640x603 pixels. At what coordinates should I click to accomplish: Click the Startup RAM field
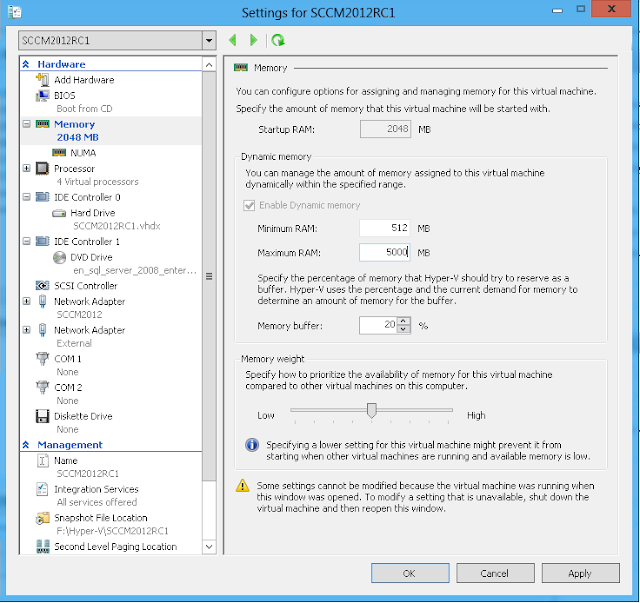pyautogui.click(x=385, y=129)
